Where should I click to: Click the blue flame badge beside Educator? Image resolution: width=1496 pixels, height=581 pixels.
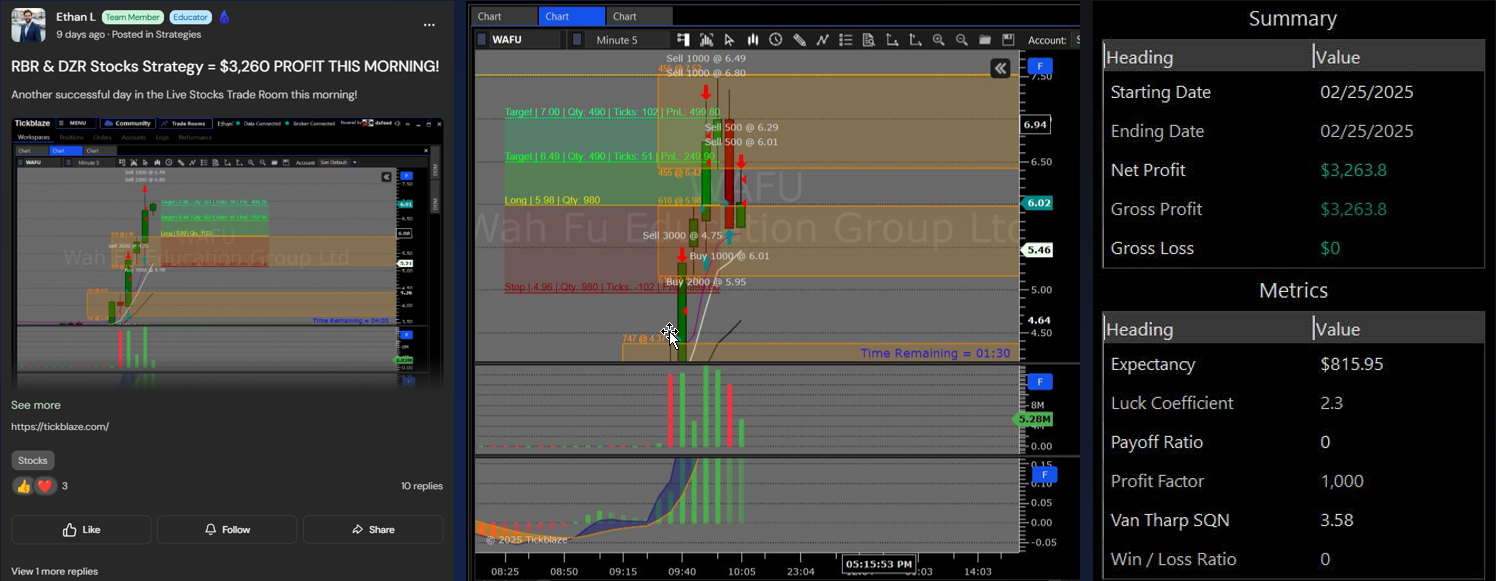coord(224,17)
